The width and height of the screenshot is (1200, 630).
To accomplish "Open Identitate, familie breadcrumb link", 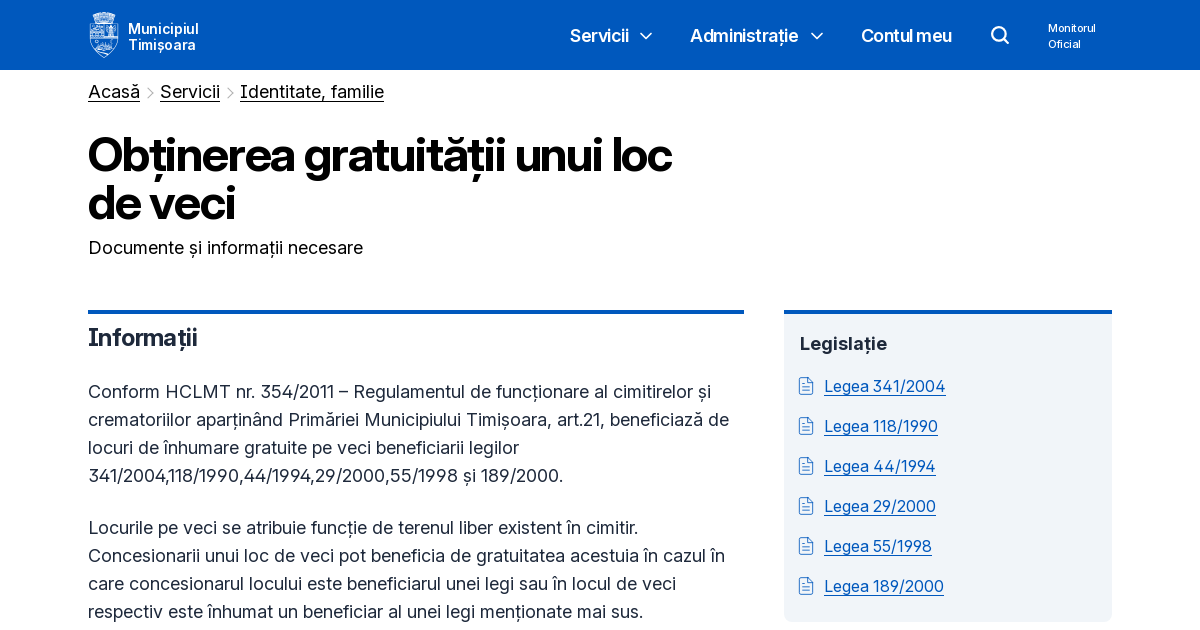I will (x=311, y=91).
